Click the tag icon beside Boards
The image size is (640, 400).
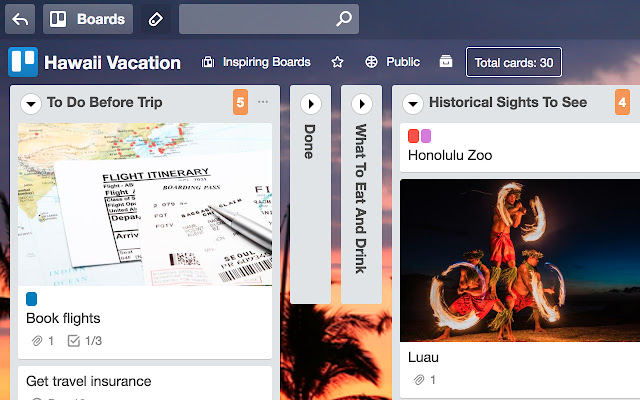[x=154, y=18]
